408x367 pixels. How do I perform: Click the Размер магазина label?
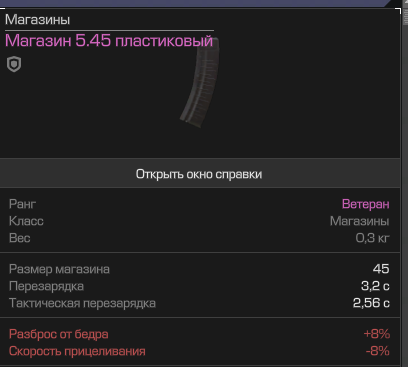pos(59,269)
